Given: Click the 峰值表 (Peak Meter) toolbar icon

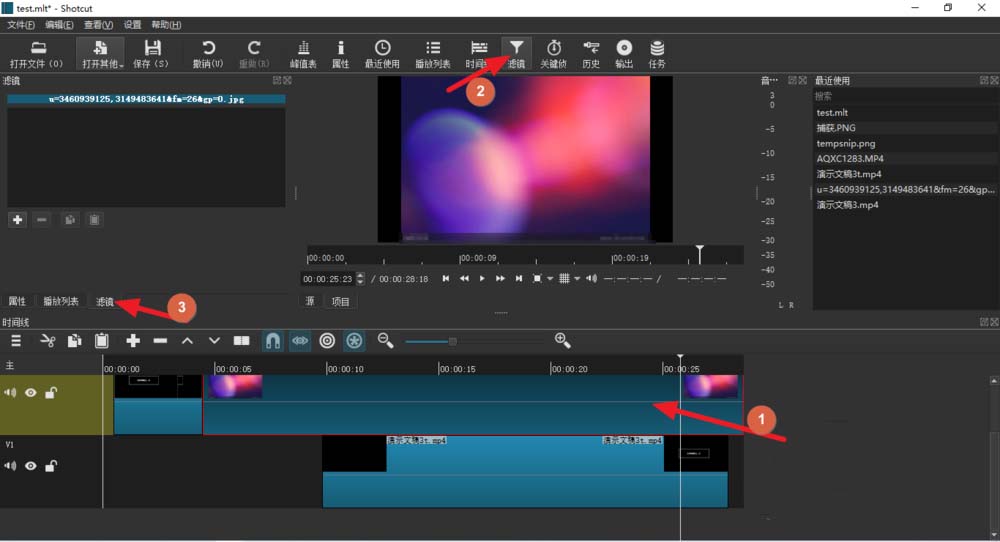Looking at the screenshot, I should [303, 53].
